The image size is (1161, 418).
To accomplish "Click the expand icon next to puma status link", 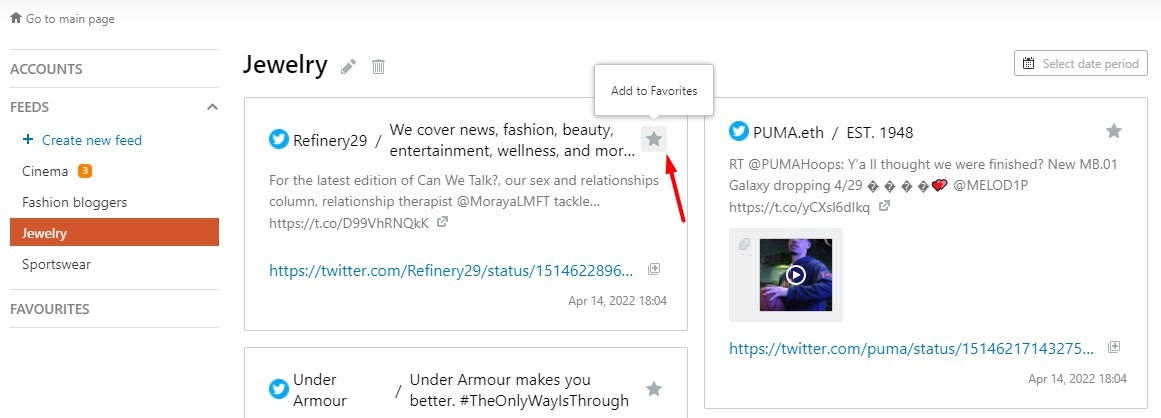I will click(x=1114, y=347).
